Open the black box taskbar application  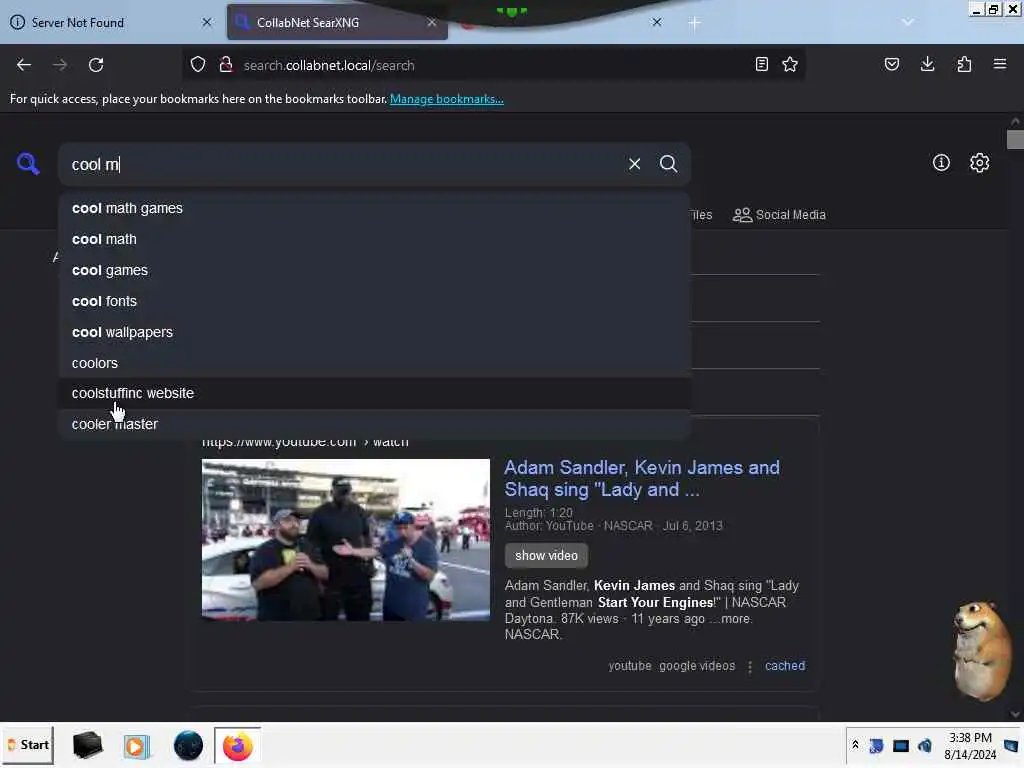(87, 746)
